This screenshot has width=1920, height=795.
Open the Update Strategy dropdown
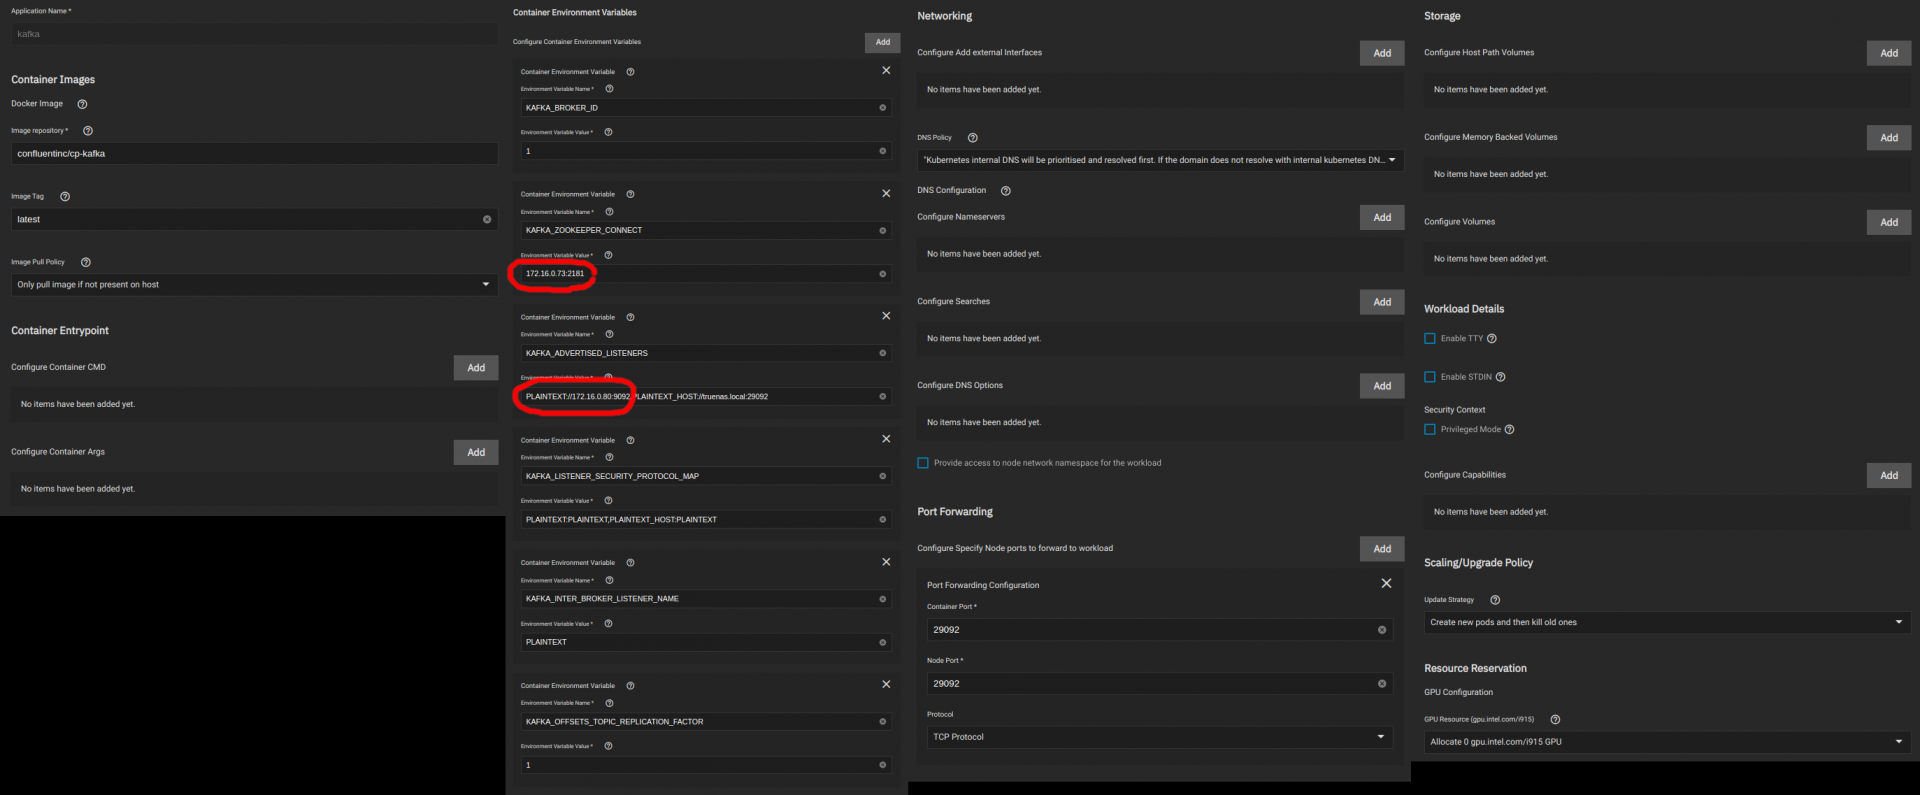point(1667,622)
